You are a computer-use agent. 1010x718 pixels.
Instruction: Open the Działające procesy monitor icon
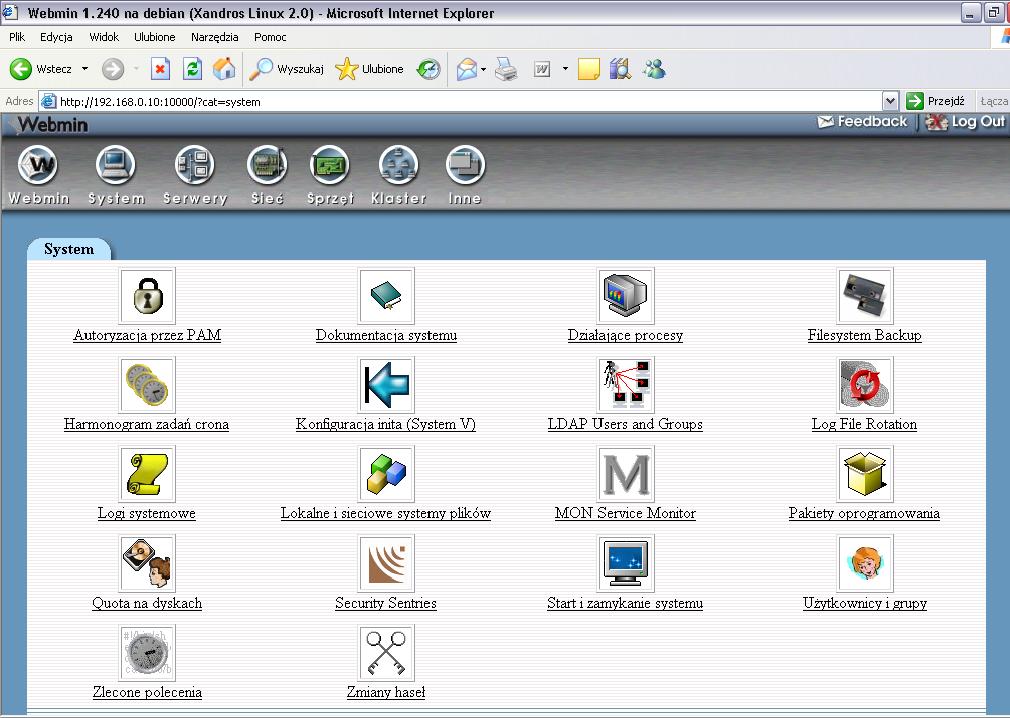(x=625, y=296)
